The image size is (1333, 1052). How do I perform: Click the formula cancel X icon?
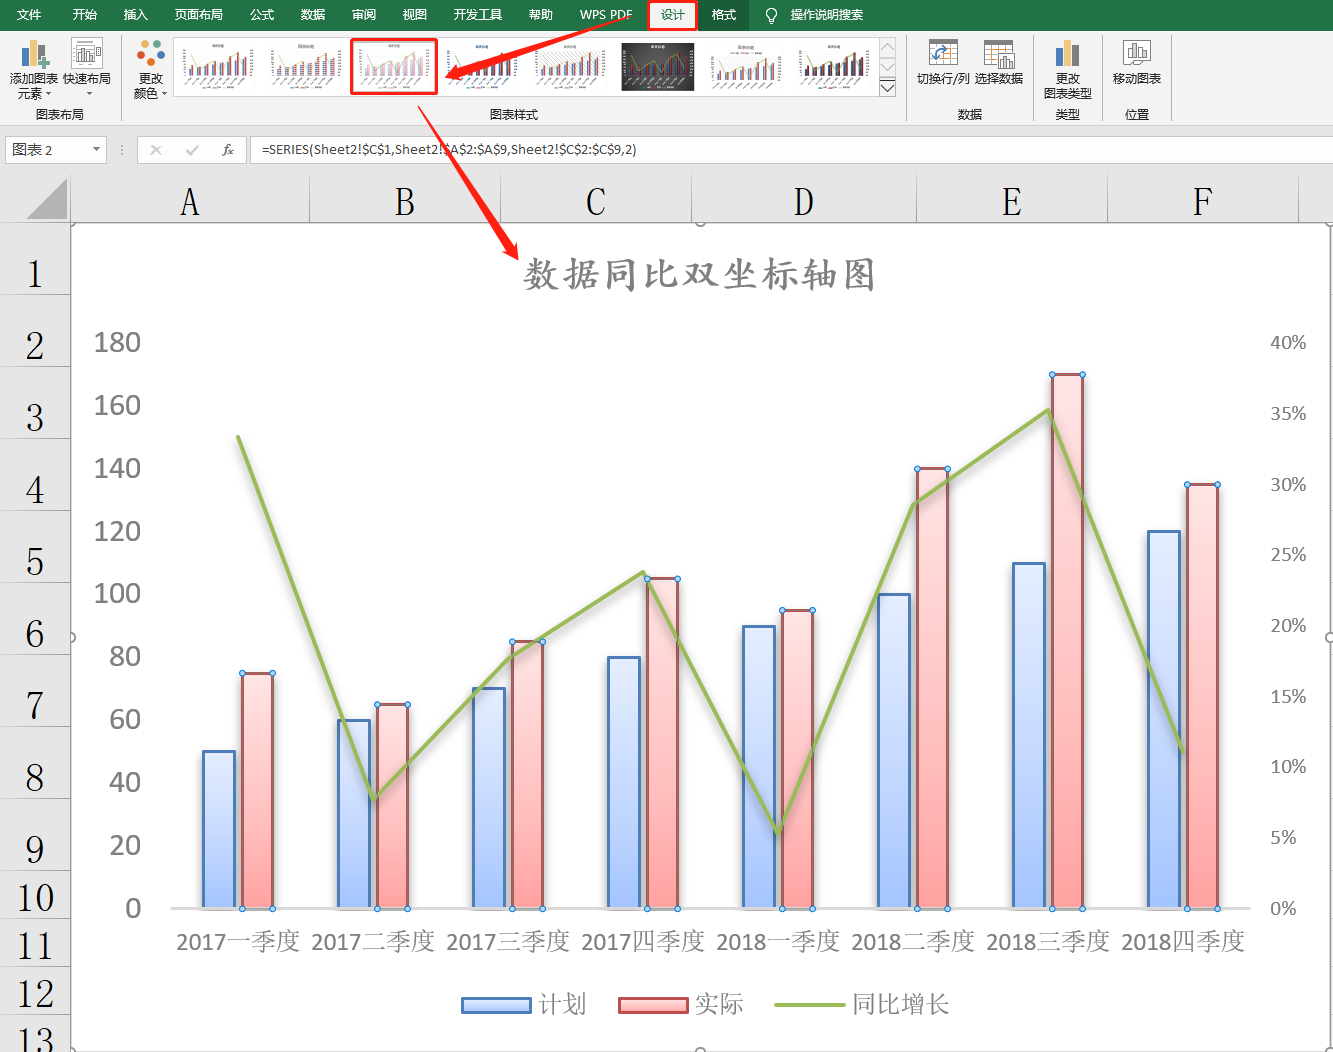tap(156, 150)
